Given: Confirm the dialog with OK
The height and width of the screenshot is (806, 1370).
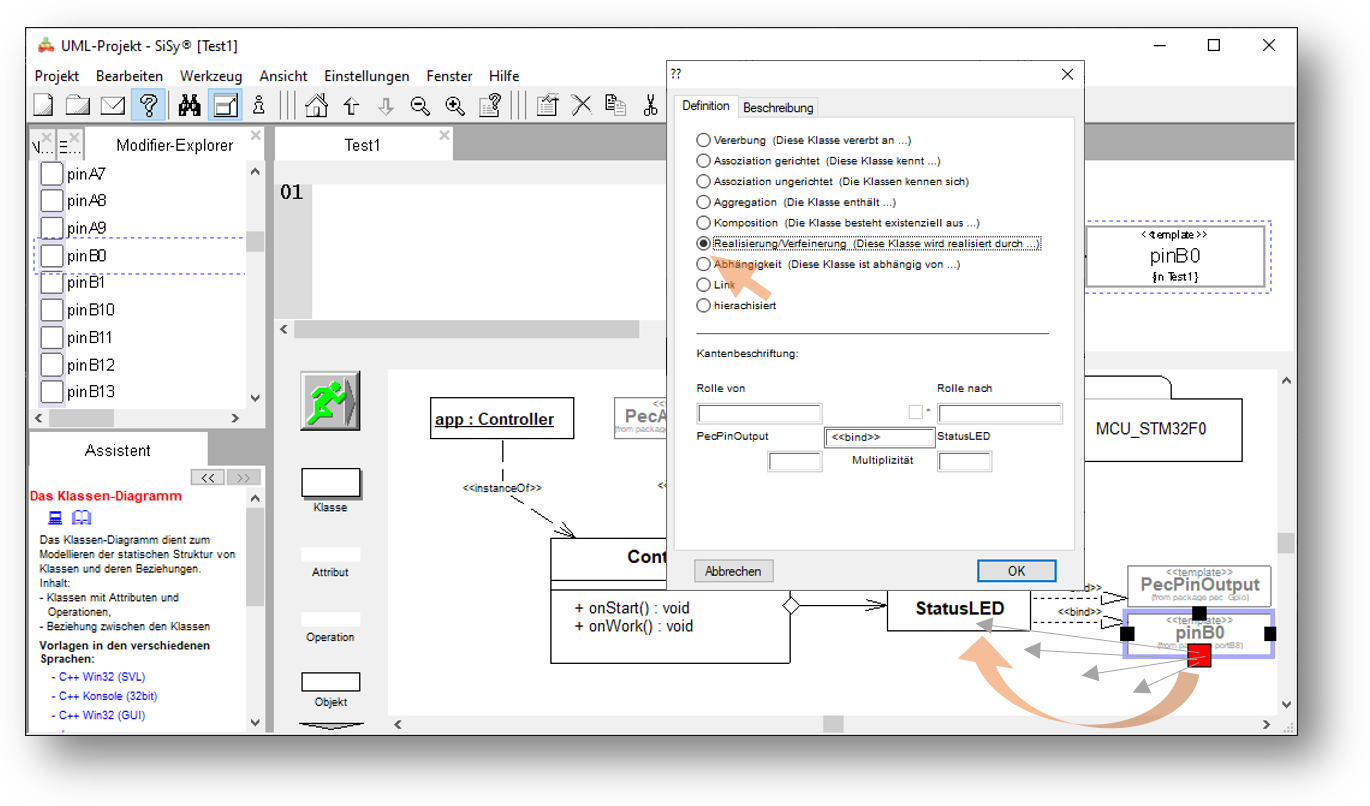Looking at the screenshot, I should coord(1016,571).
